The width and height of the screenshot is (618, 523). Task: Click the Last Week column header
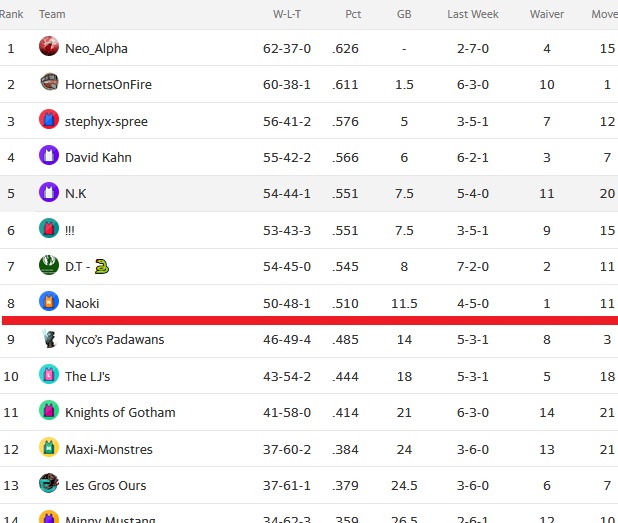click(x=473, y=14)
